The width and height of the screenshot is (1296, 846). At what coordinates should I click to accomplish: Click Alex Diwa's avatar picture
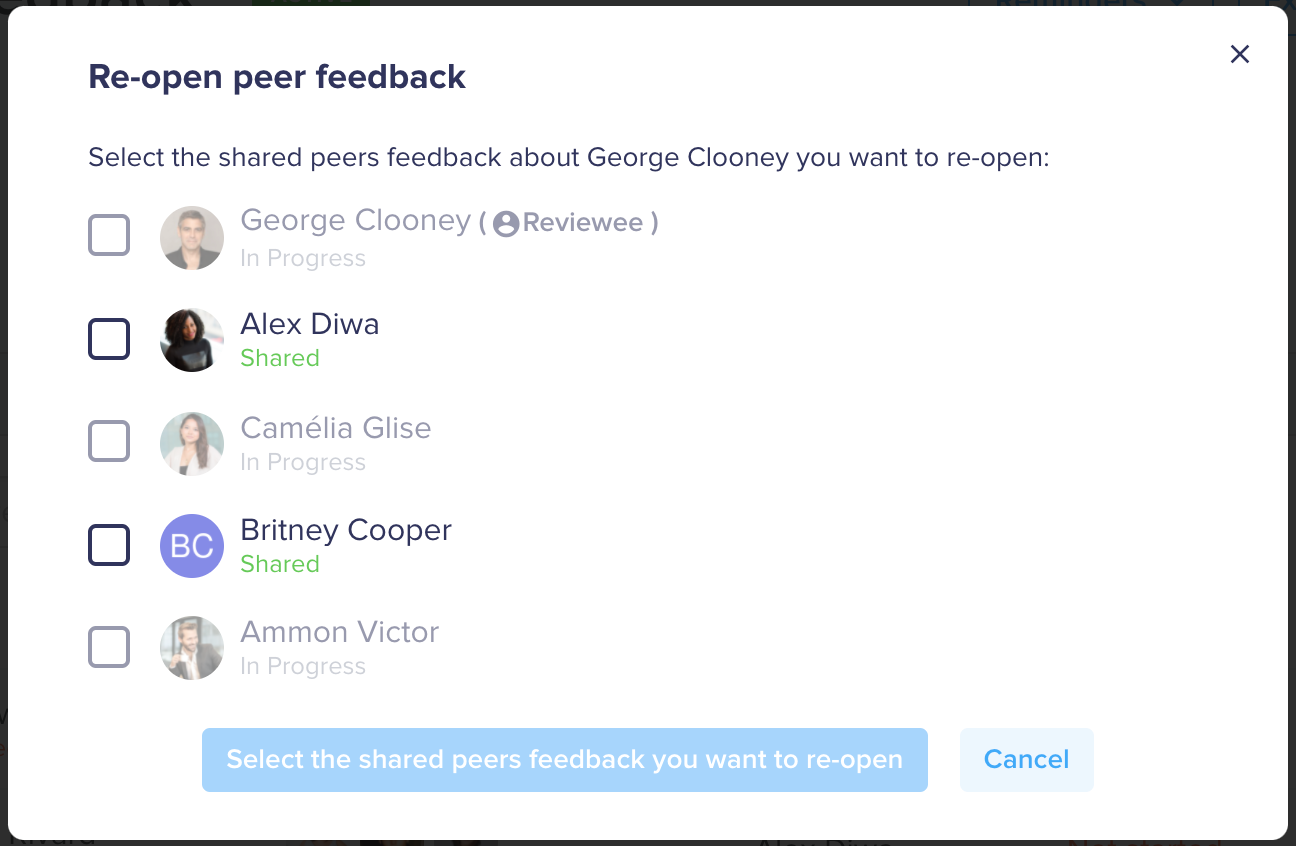tap(192, 340)
